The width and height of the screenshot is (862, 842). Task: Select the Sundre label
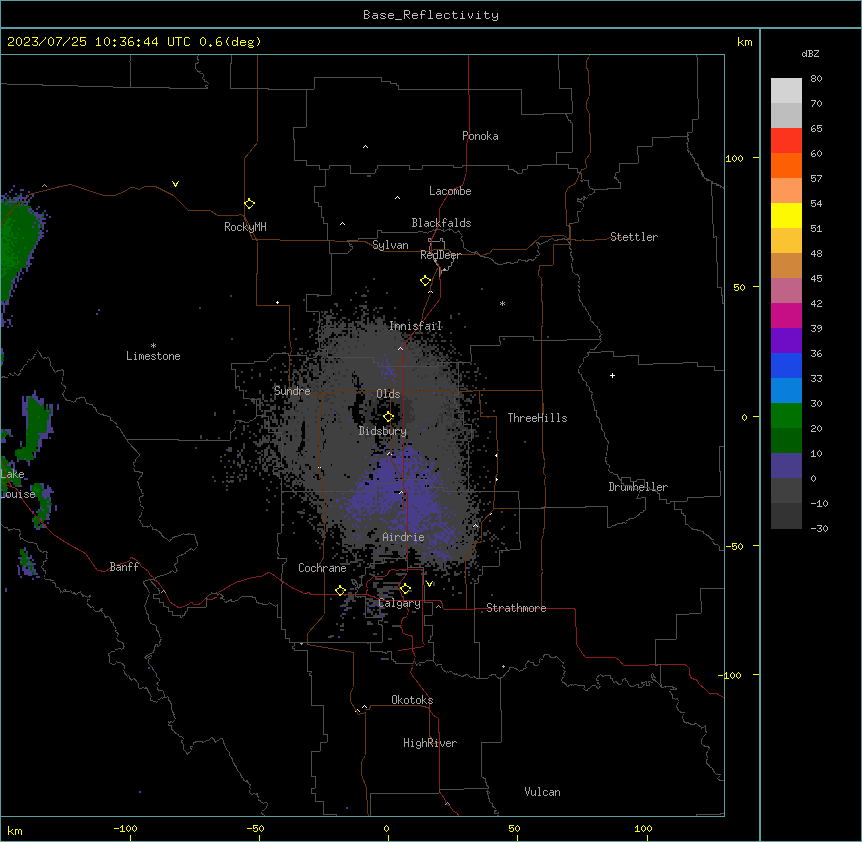coord(292,391)
